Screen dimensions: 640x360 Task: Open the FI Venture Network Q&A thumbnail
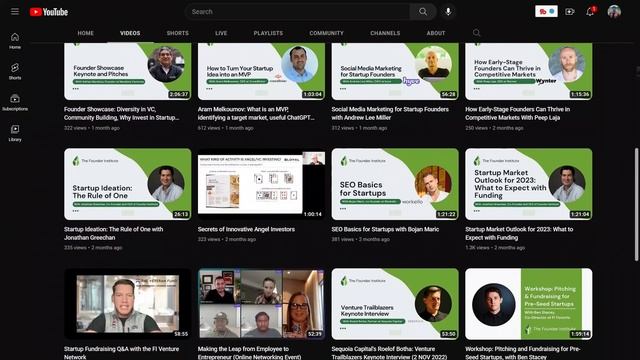pyautogui.click(x=127, y=304)
